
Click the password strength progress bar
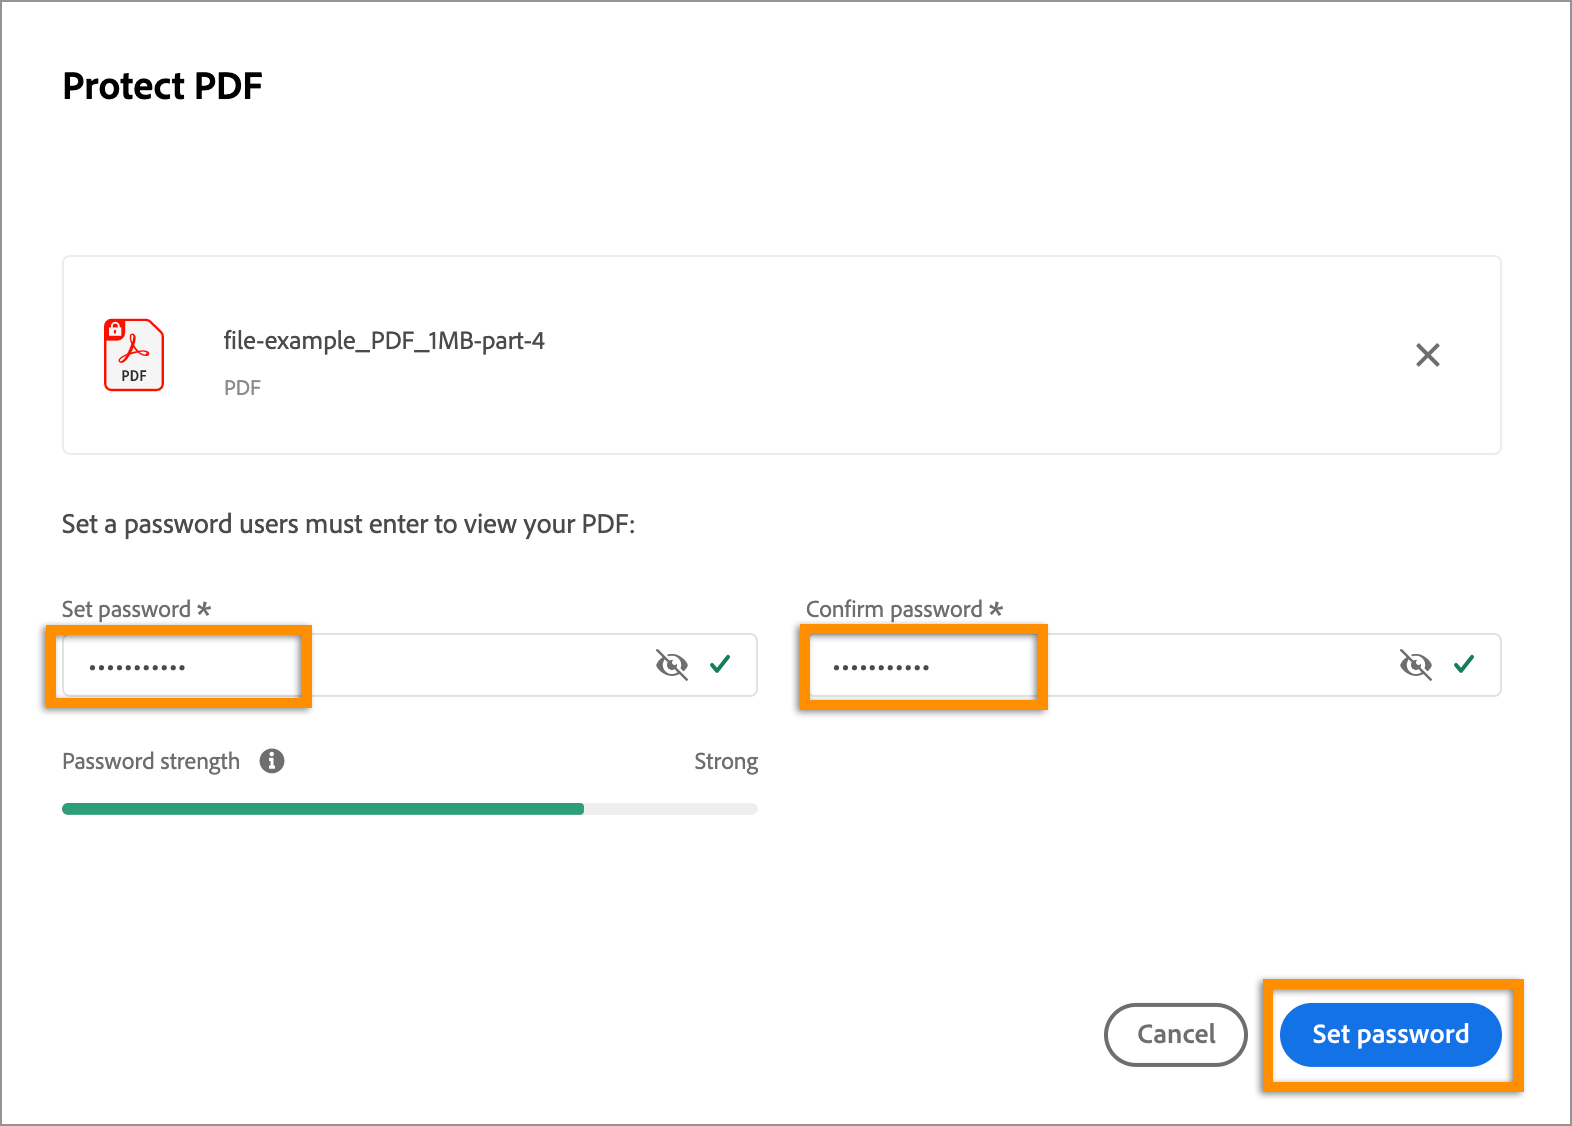[x=410, y=808]
